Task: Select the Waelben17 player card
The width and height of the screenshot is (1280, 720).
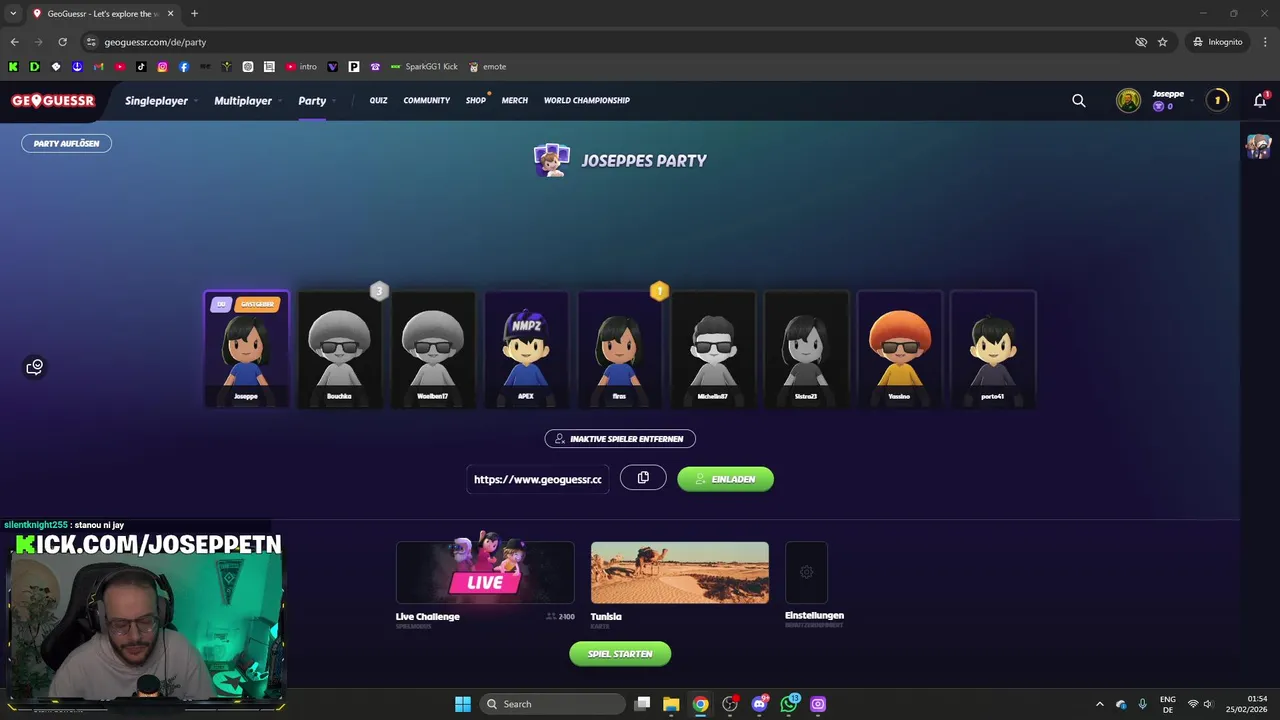Action: tap(432, 349)
